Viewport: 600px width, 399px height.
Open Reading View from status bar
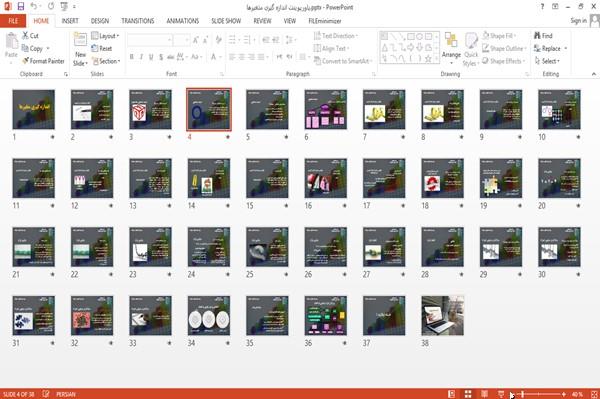pyautogui.click(x=484, y=394)
